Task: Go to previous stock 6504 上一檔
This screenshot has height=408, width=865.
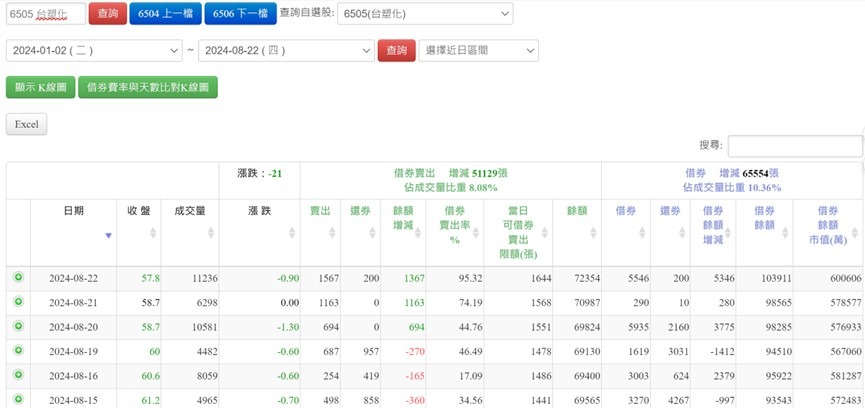Action: click(165, 14)
